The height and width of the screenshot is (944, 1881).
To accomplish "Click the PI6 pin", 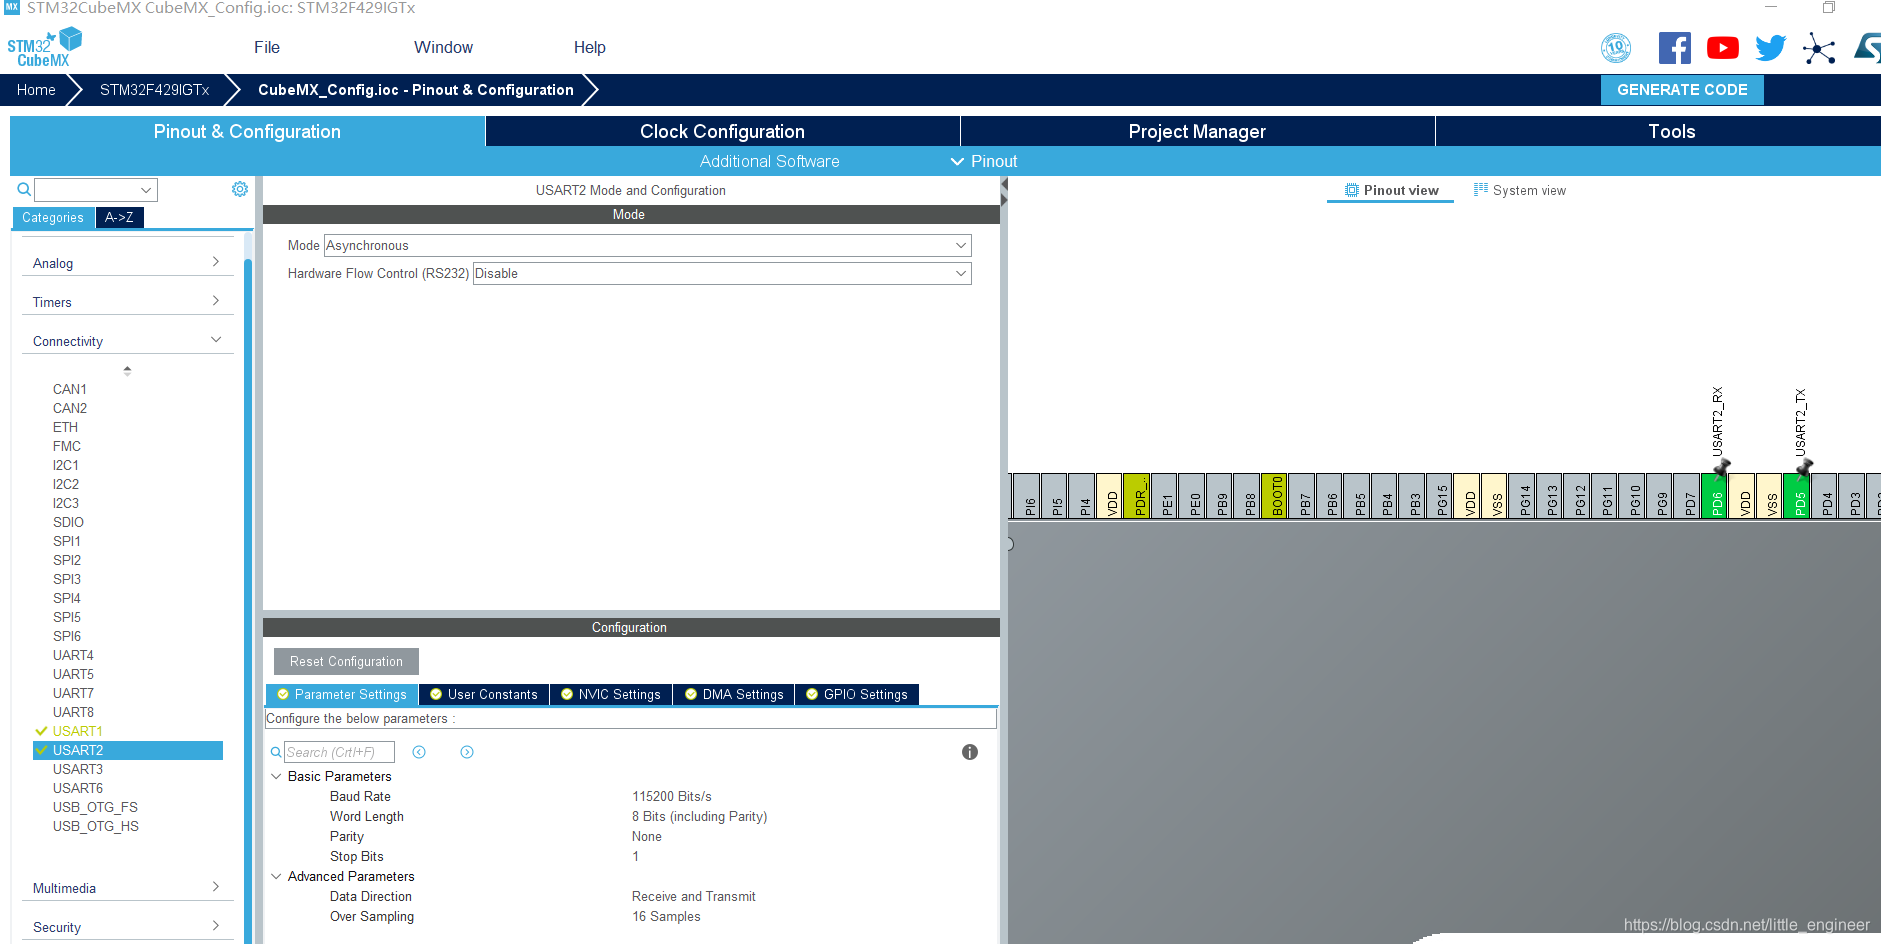I will (x=1027, y=496).
